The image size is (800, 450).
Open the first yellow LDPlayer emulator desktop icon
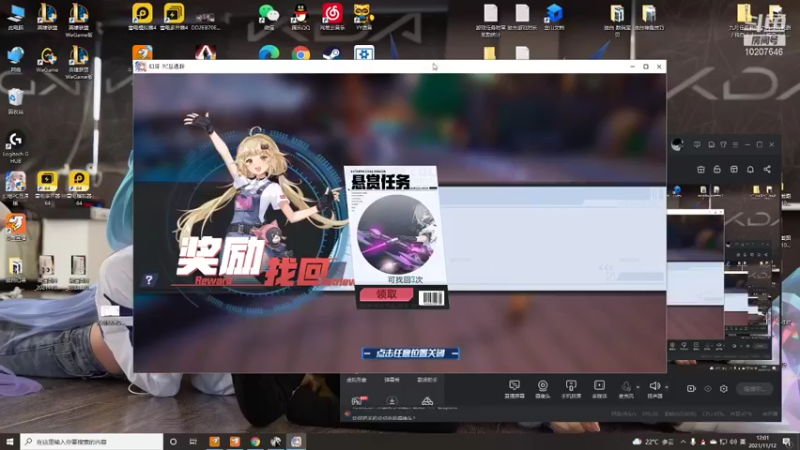(142, 16)
